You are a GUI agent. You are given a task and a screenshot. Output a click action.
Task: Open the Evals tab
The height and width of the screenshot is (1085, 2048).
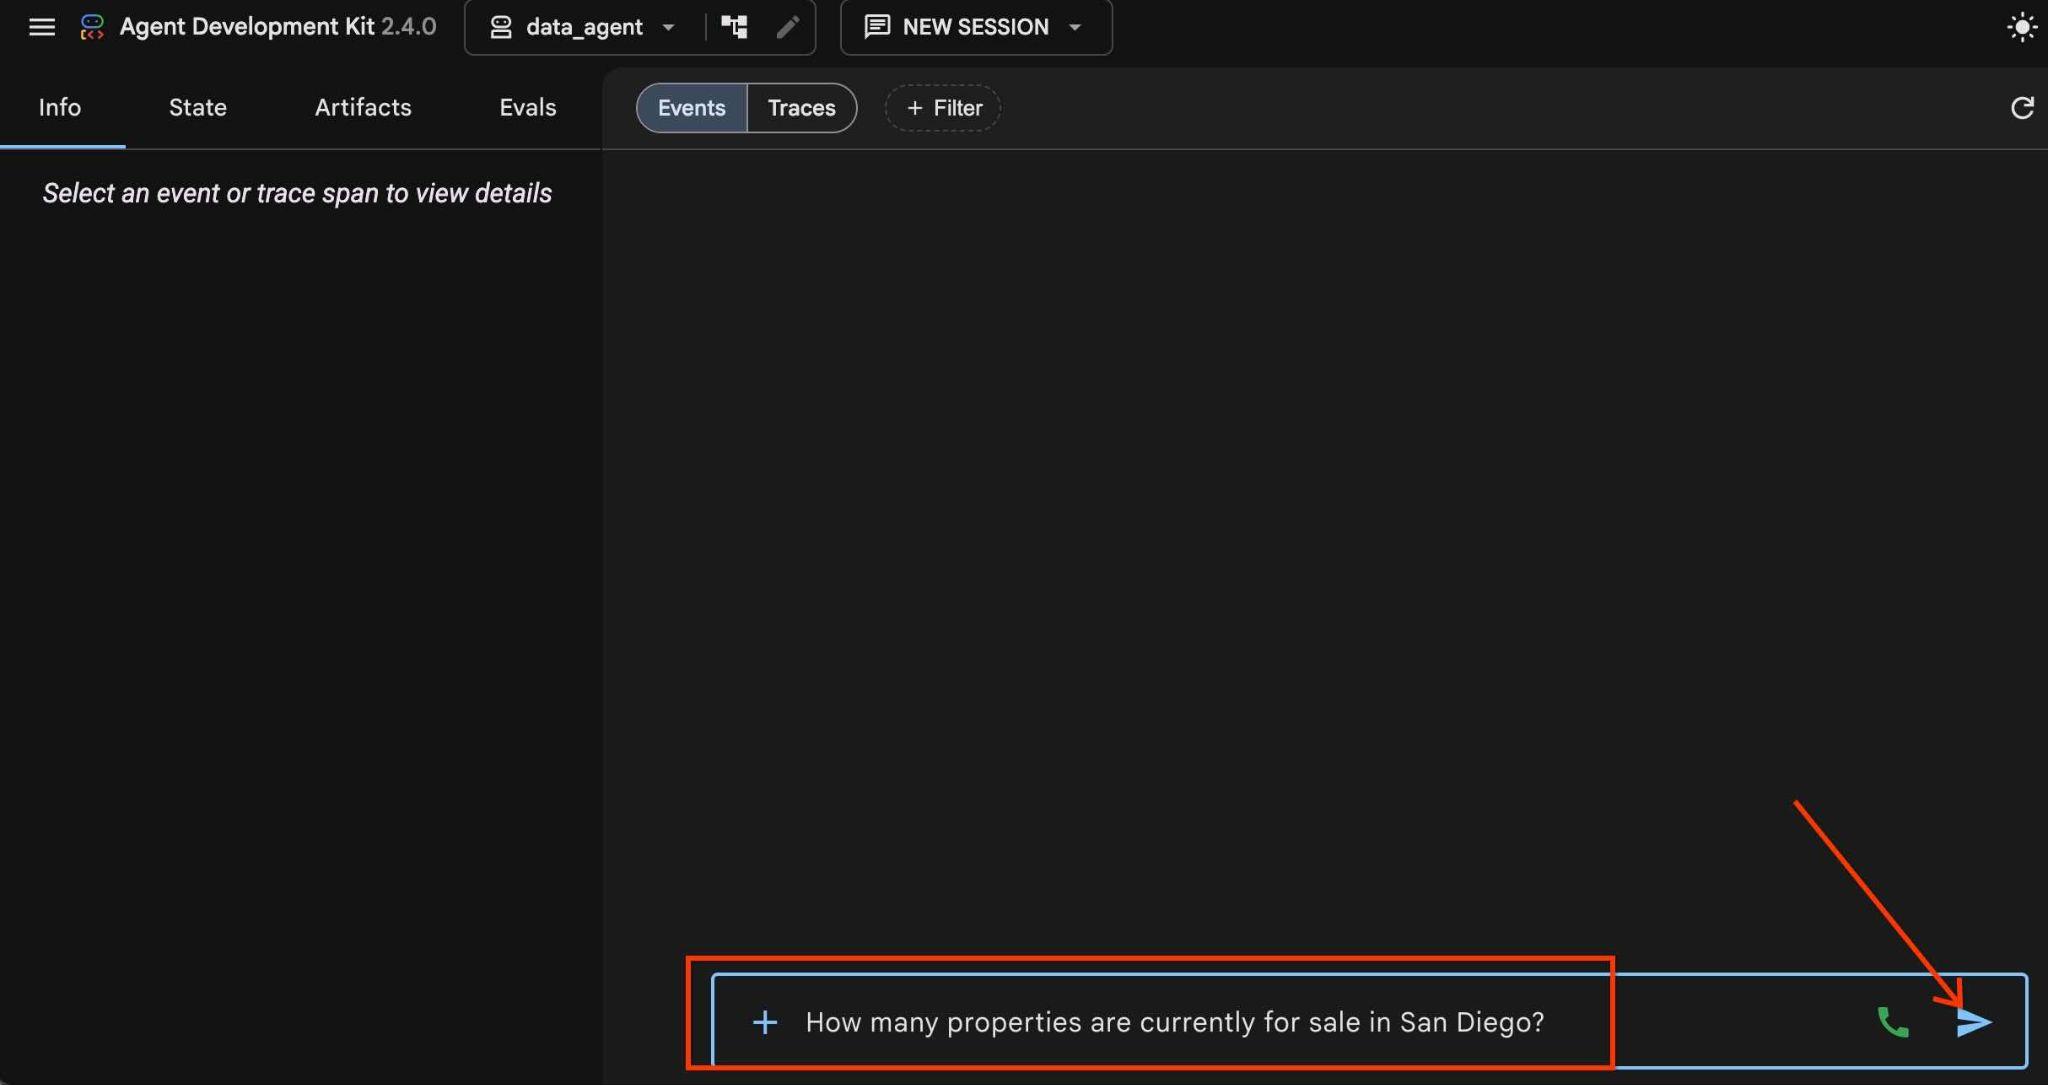pos(527,107)
